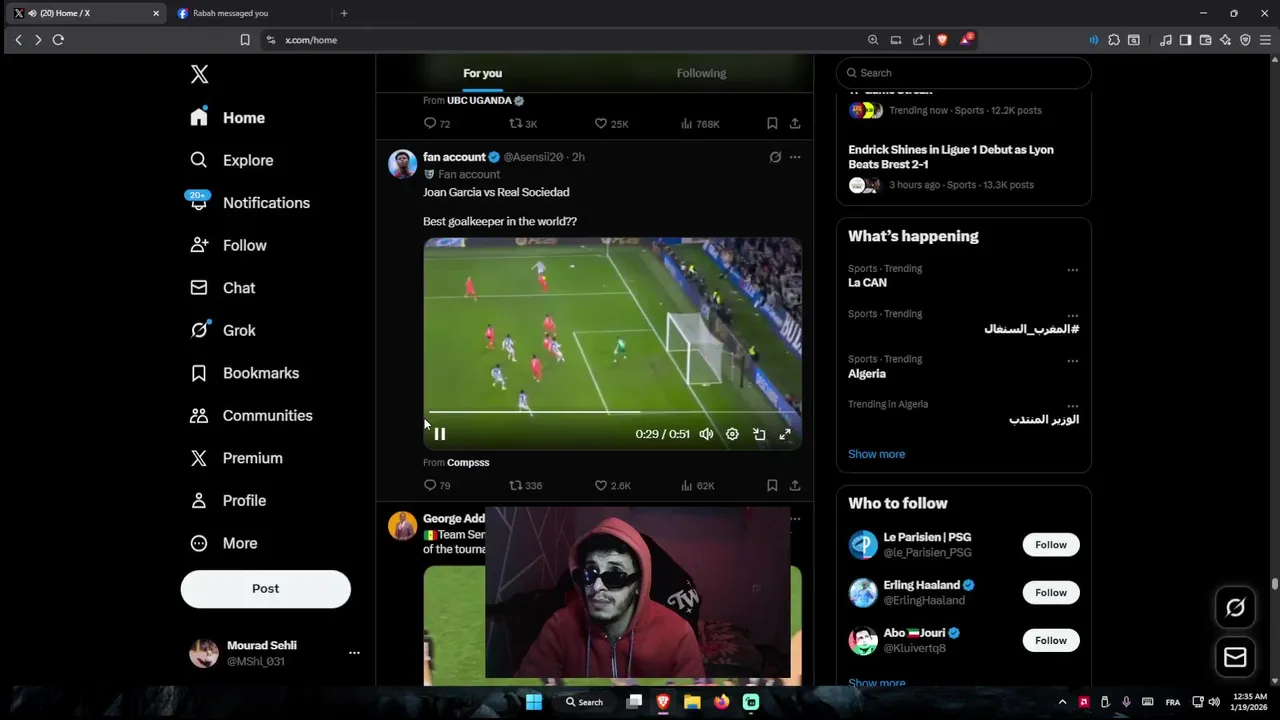Mute the video volume
This screenshot has height=720, width=1280.
(706, 434)
